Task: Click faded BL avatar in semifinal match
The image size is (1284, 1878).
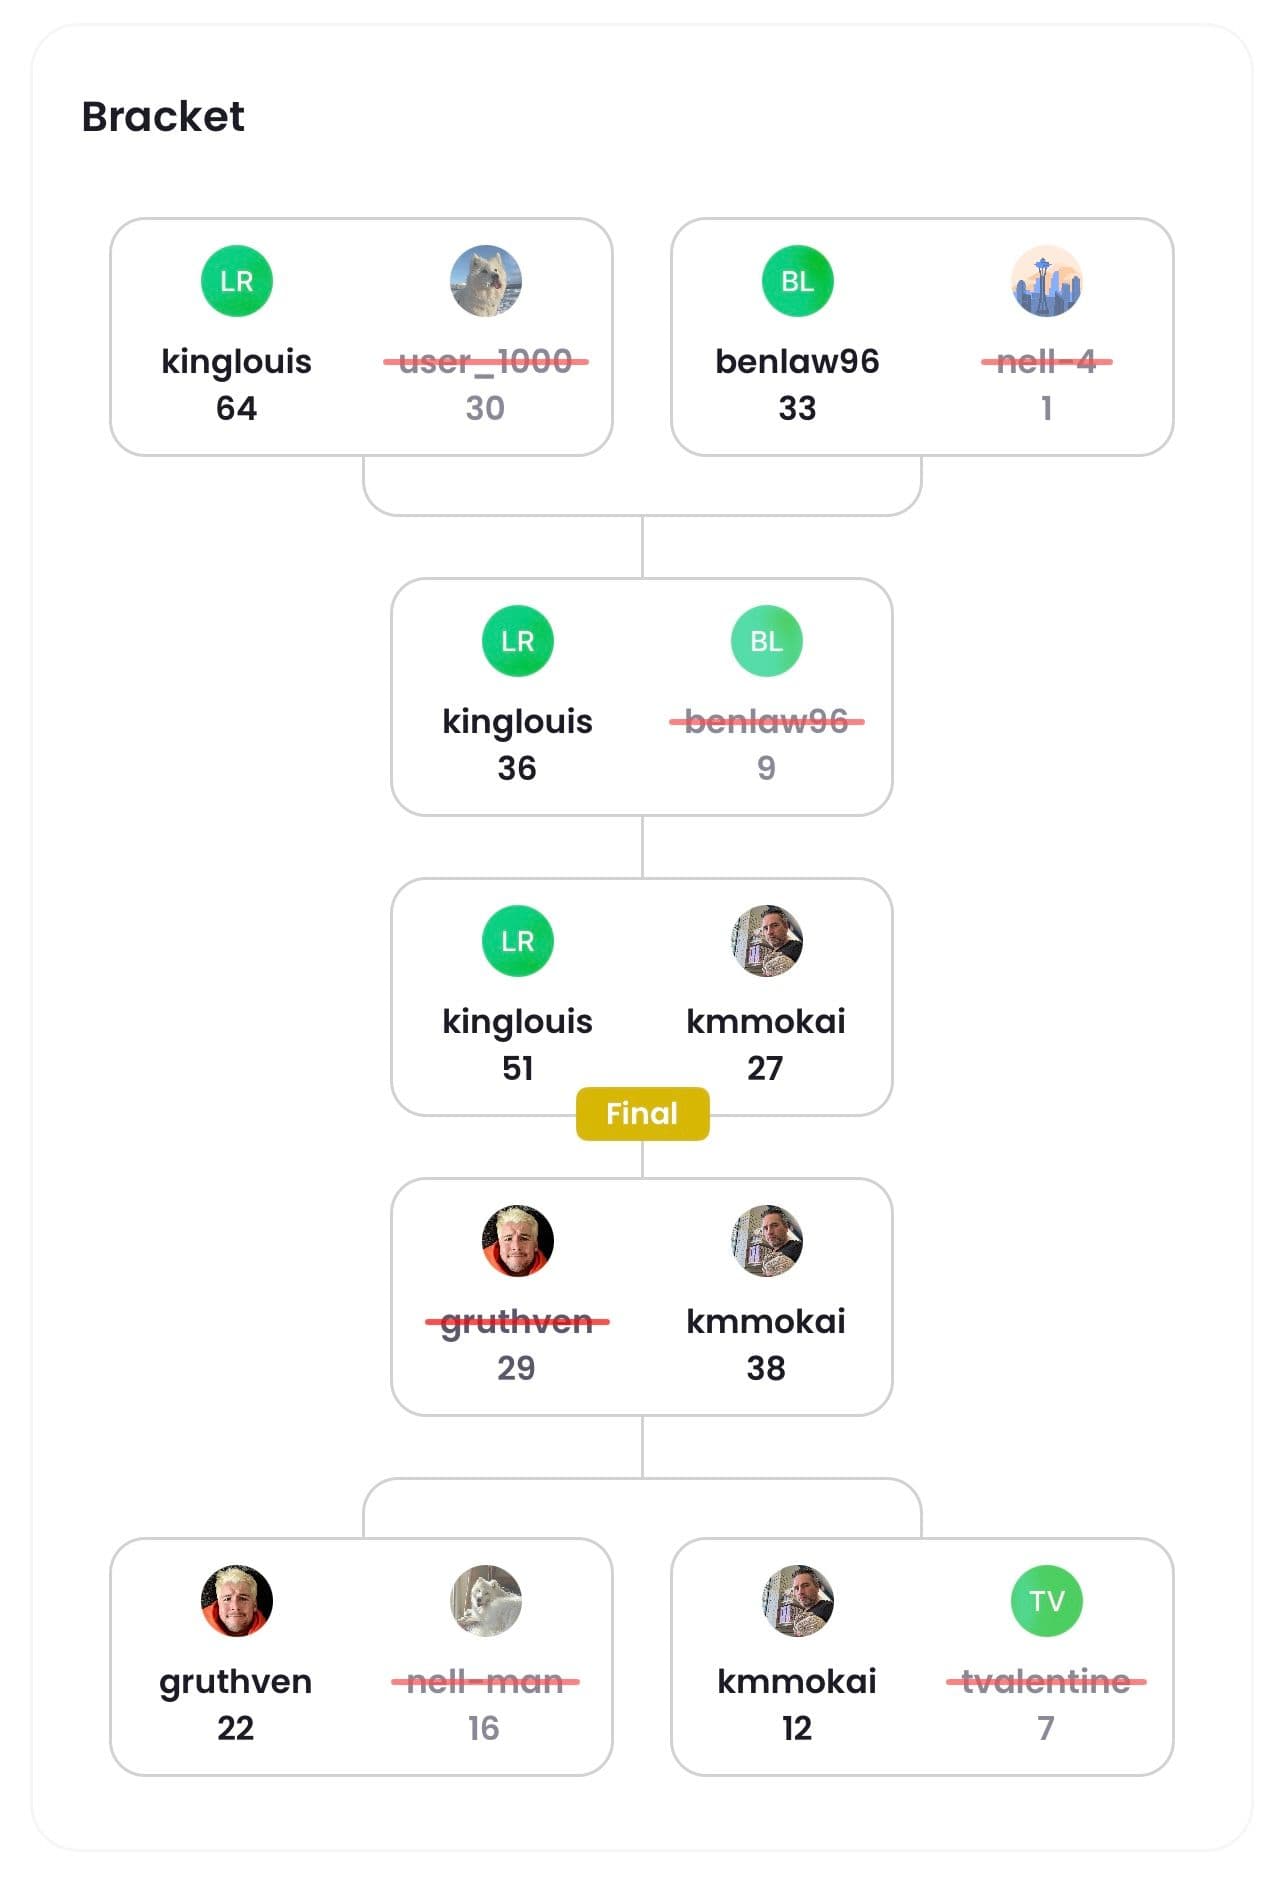Action: [x=766, y=641]
